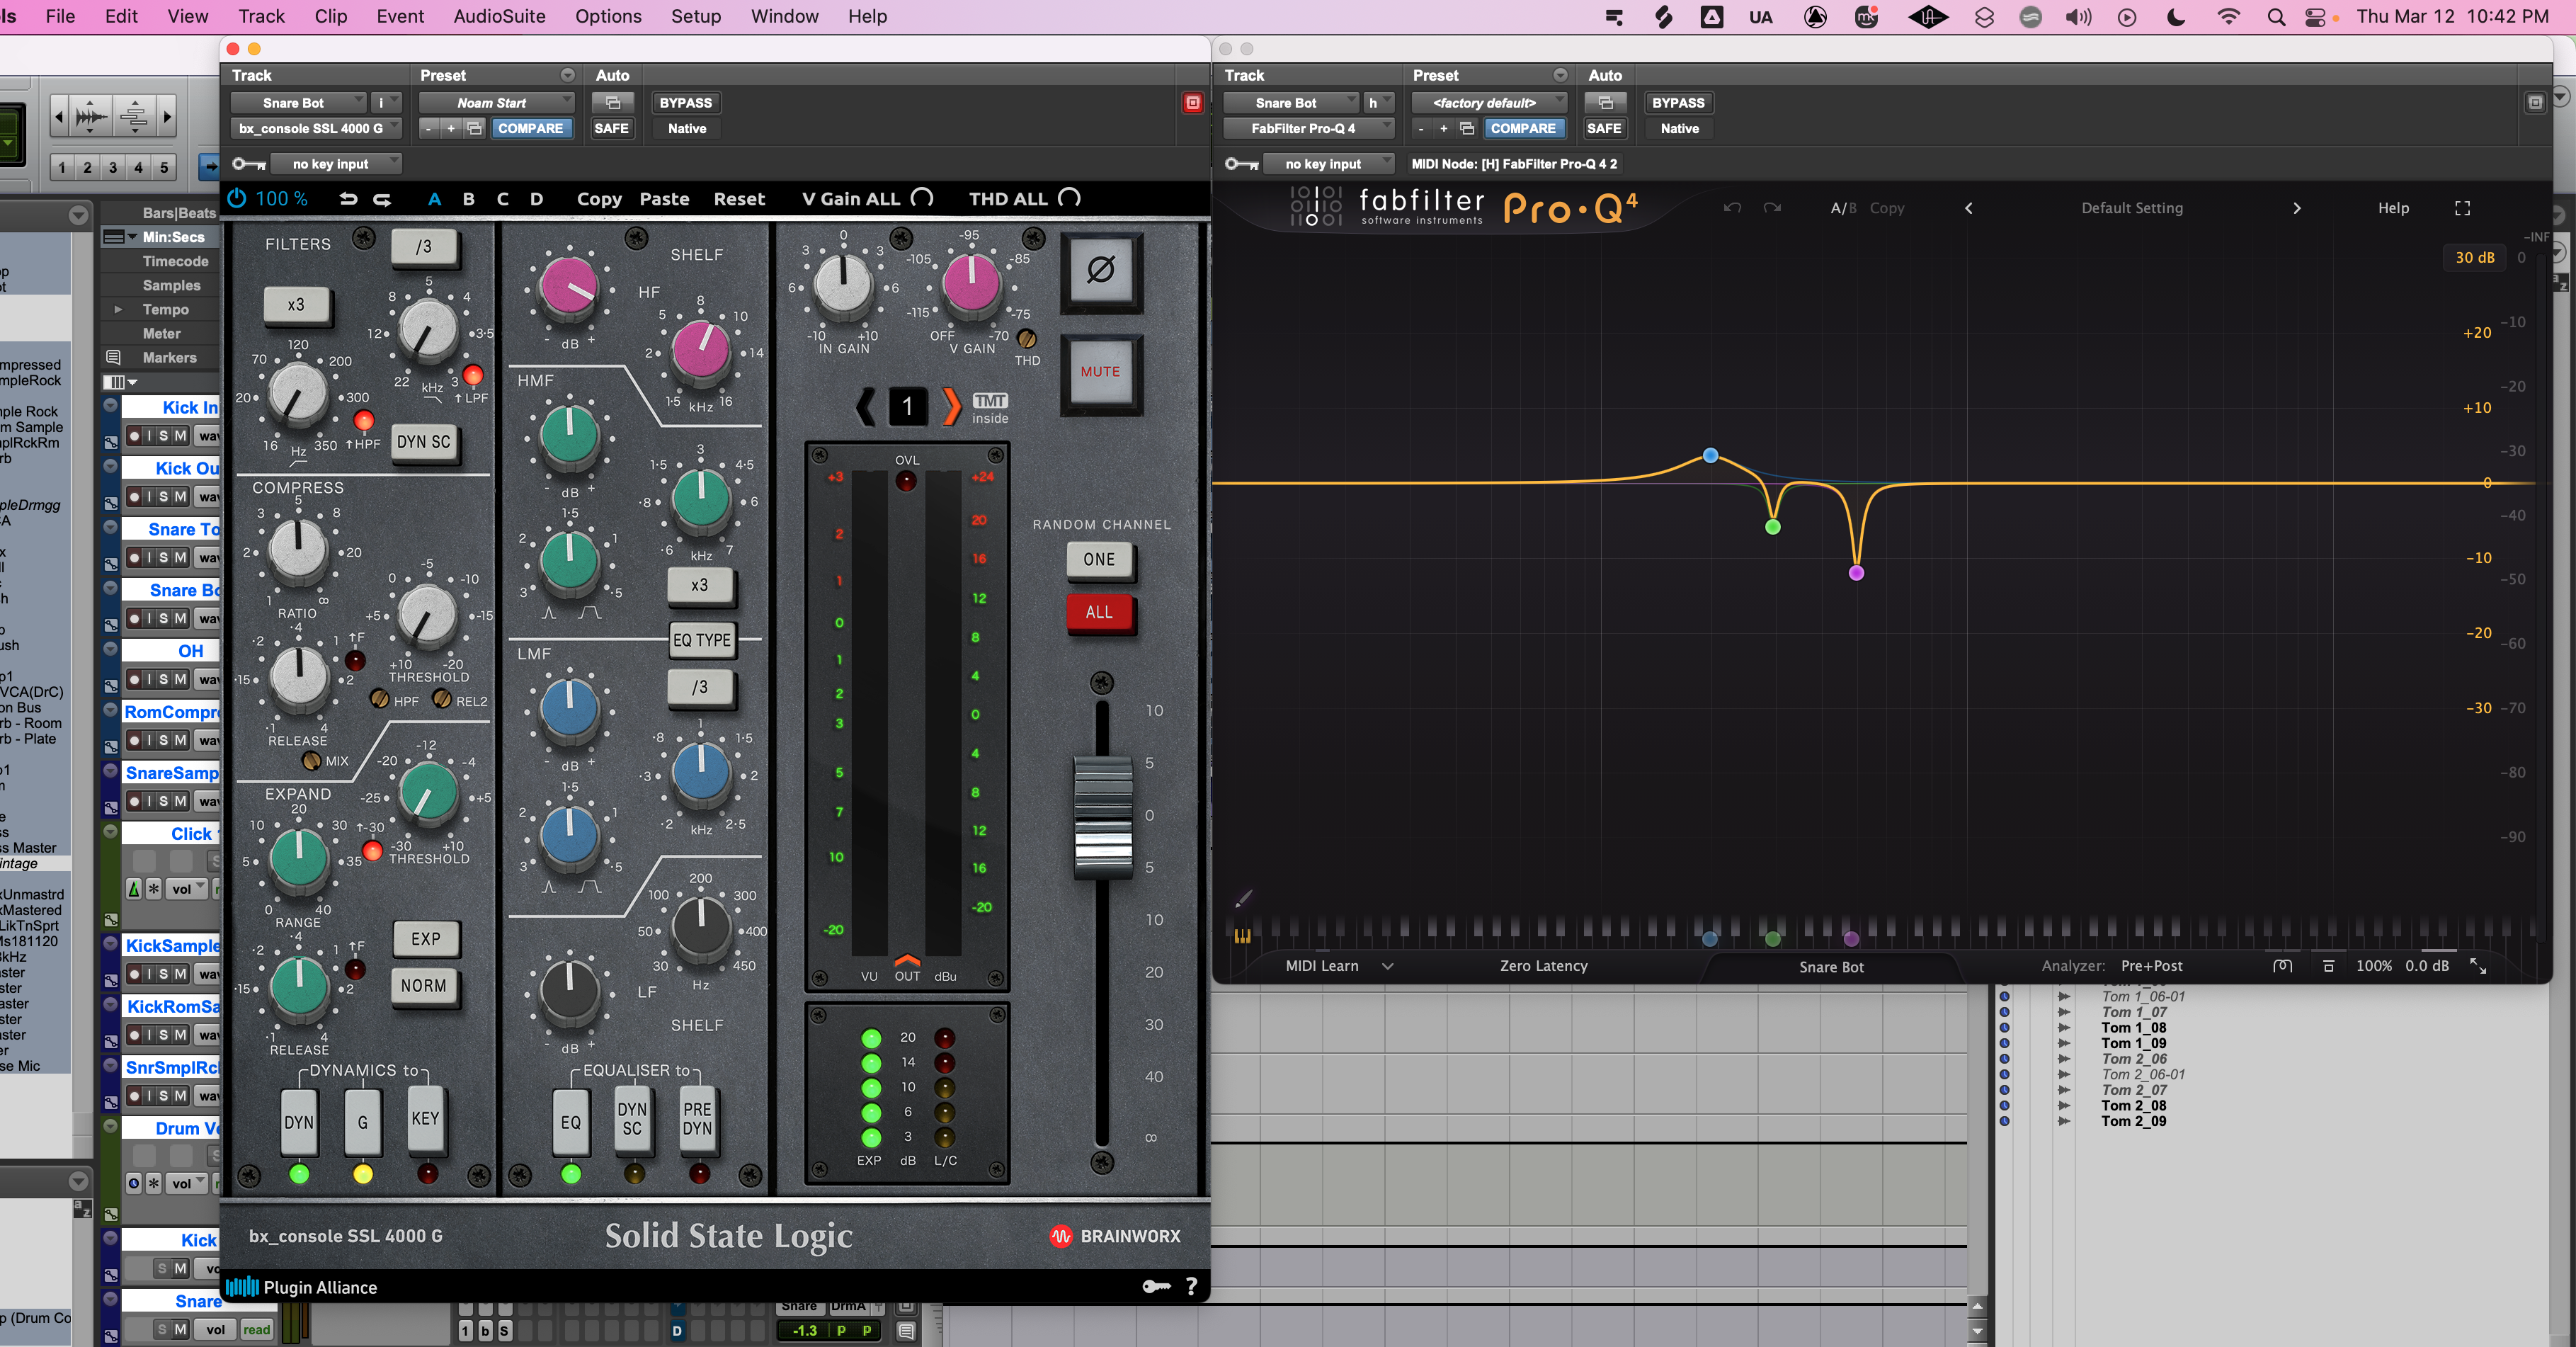This screenshot has width=2576, height=1347.
Task: Click the SSL plugin undo arrow
Action: [348, 199]
